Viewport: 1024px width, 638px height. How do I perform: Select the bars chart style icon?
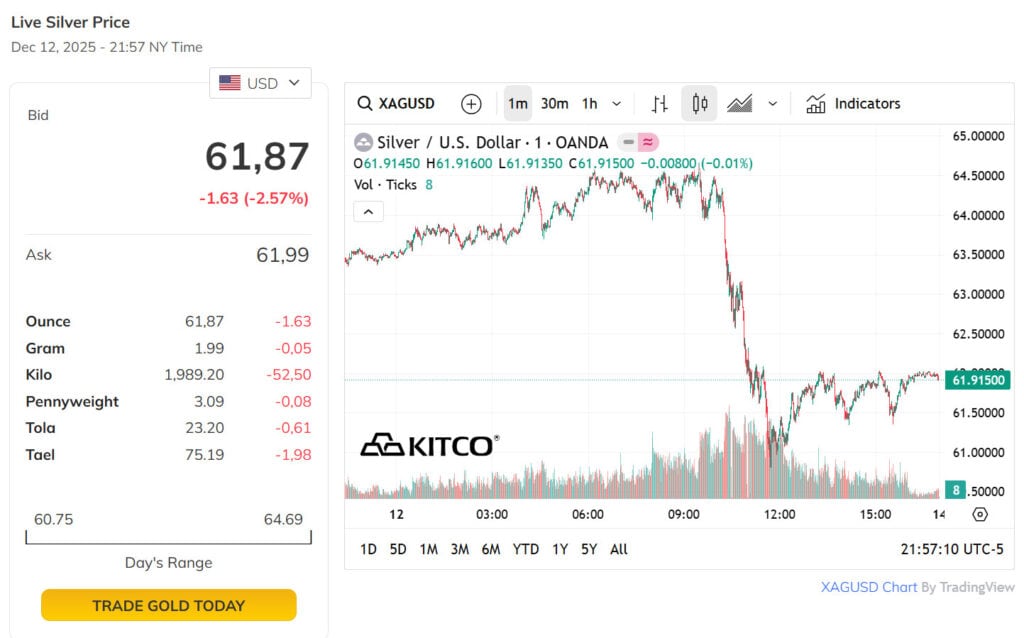point(660,104)
